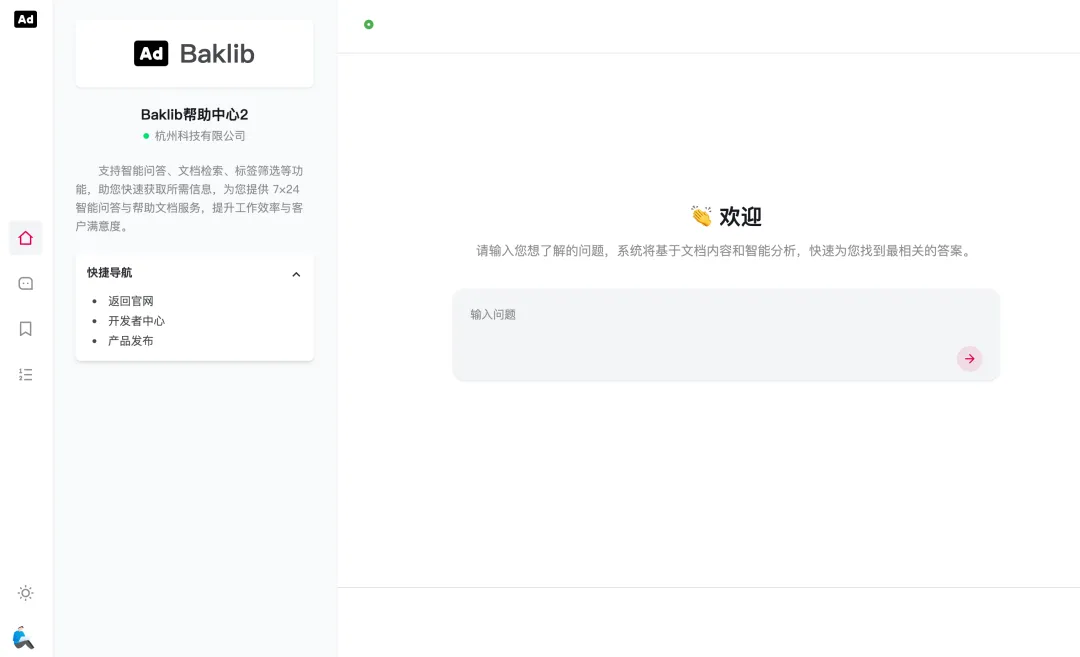The width and height of the screenshot is (1080, 657).
Task: Click the 杭州科技有限公司 company name
Action: tap(200, 136)
